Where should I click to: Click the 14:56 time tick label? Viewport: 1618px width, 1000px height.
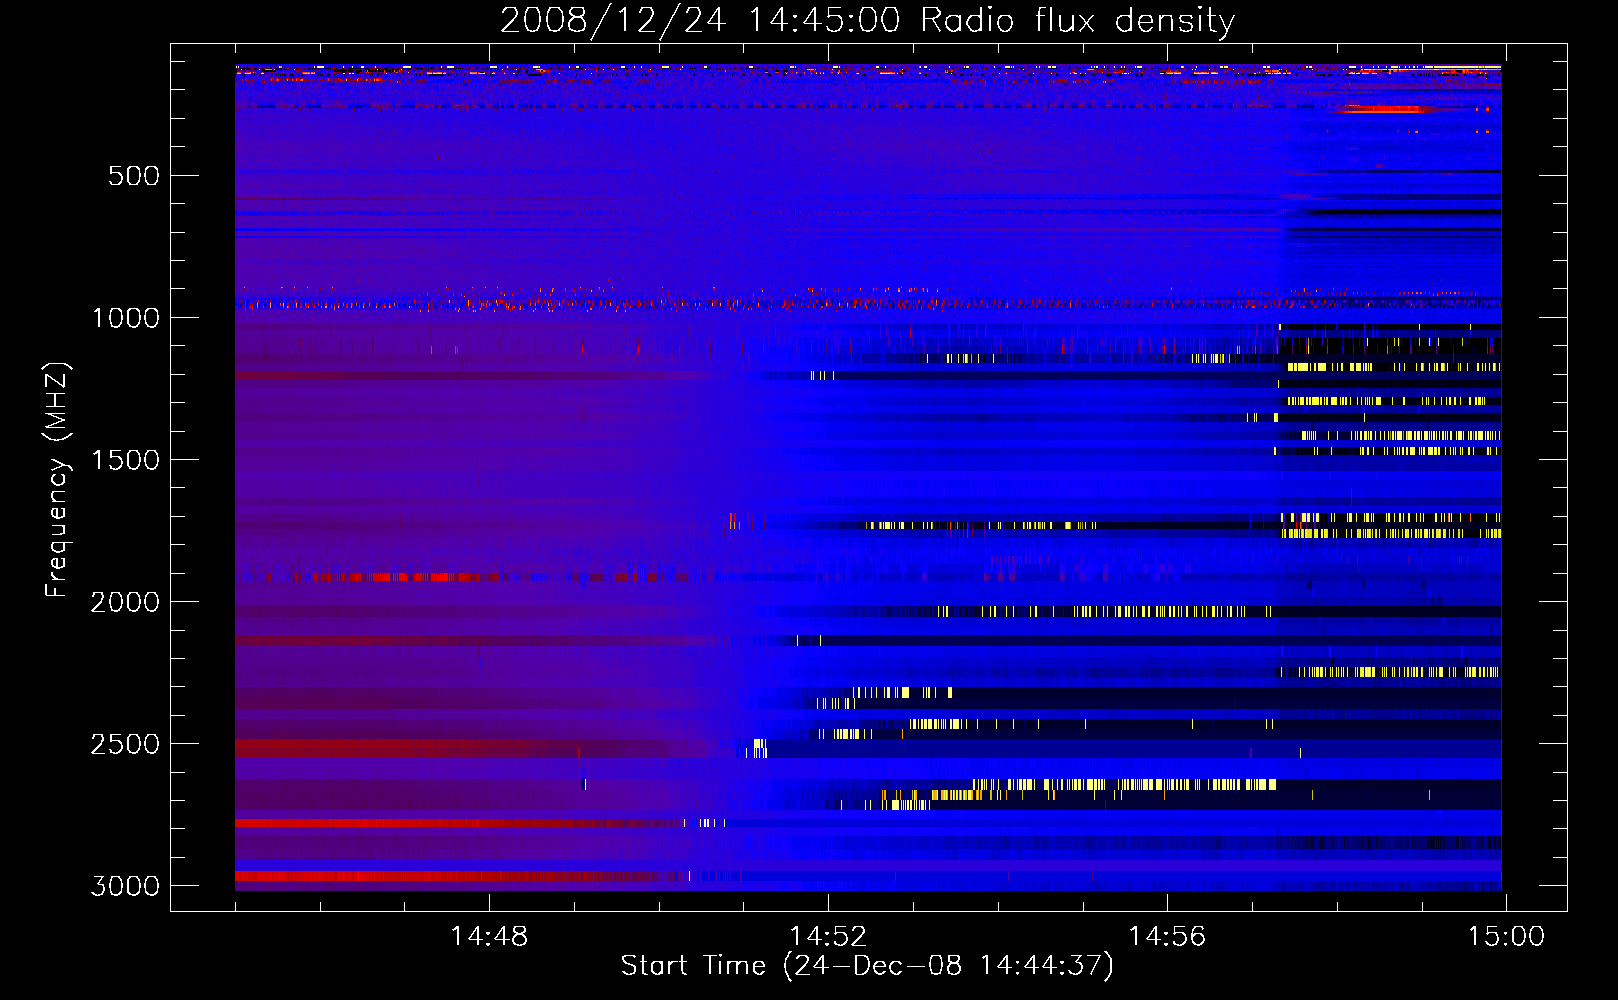(x=1167, y=937)
